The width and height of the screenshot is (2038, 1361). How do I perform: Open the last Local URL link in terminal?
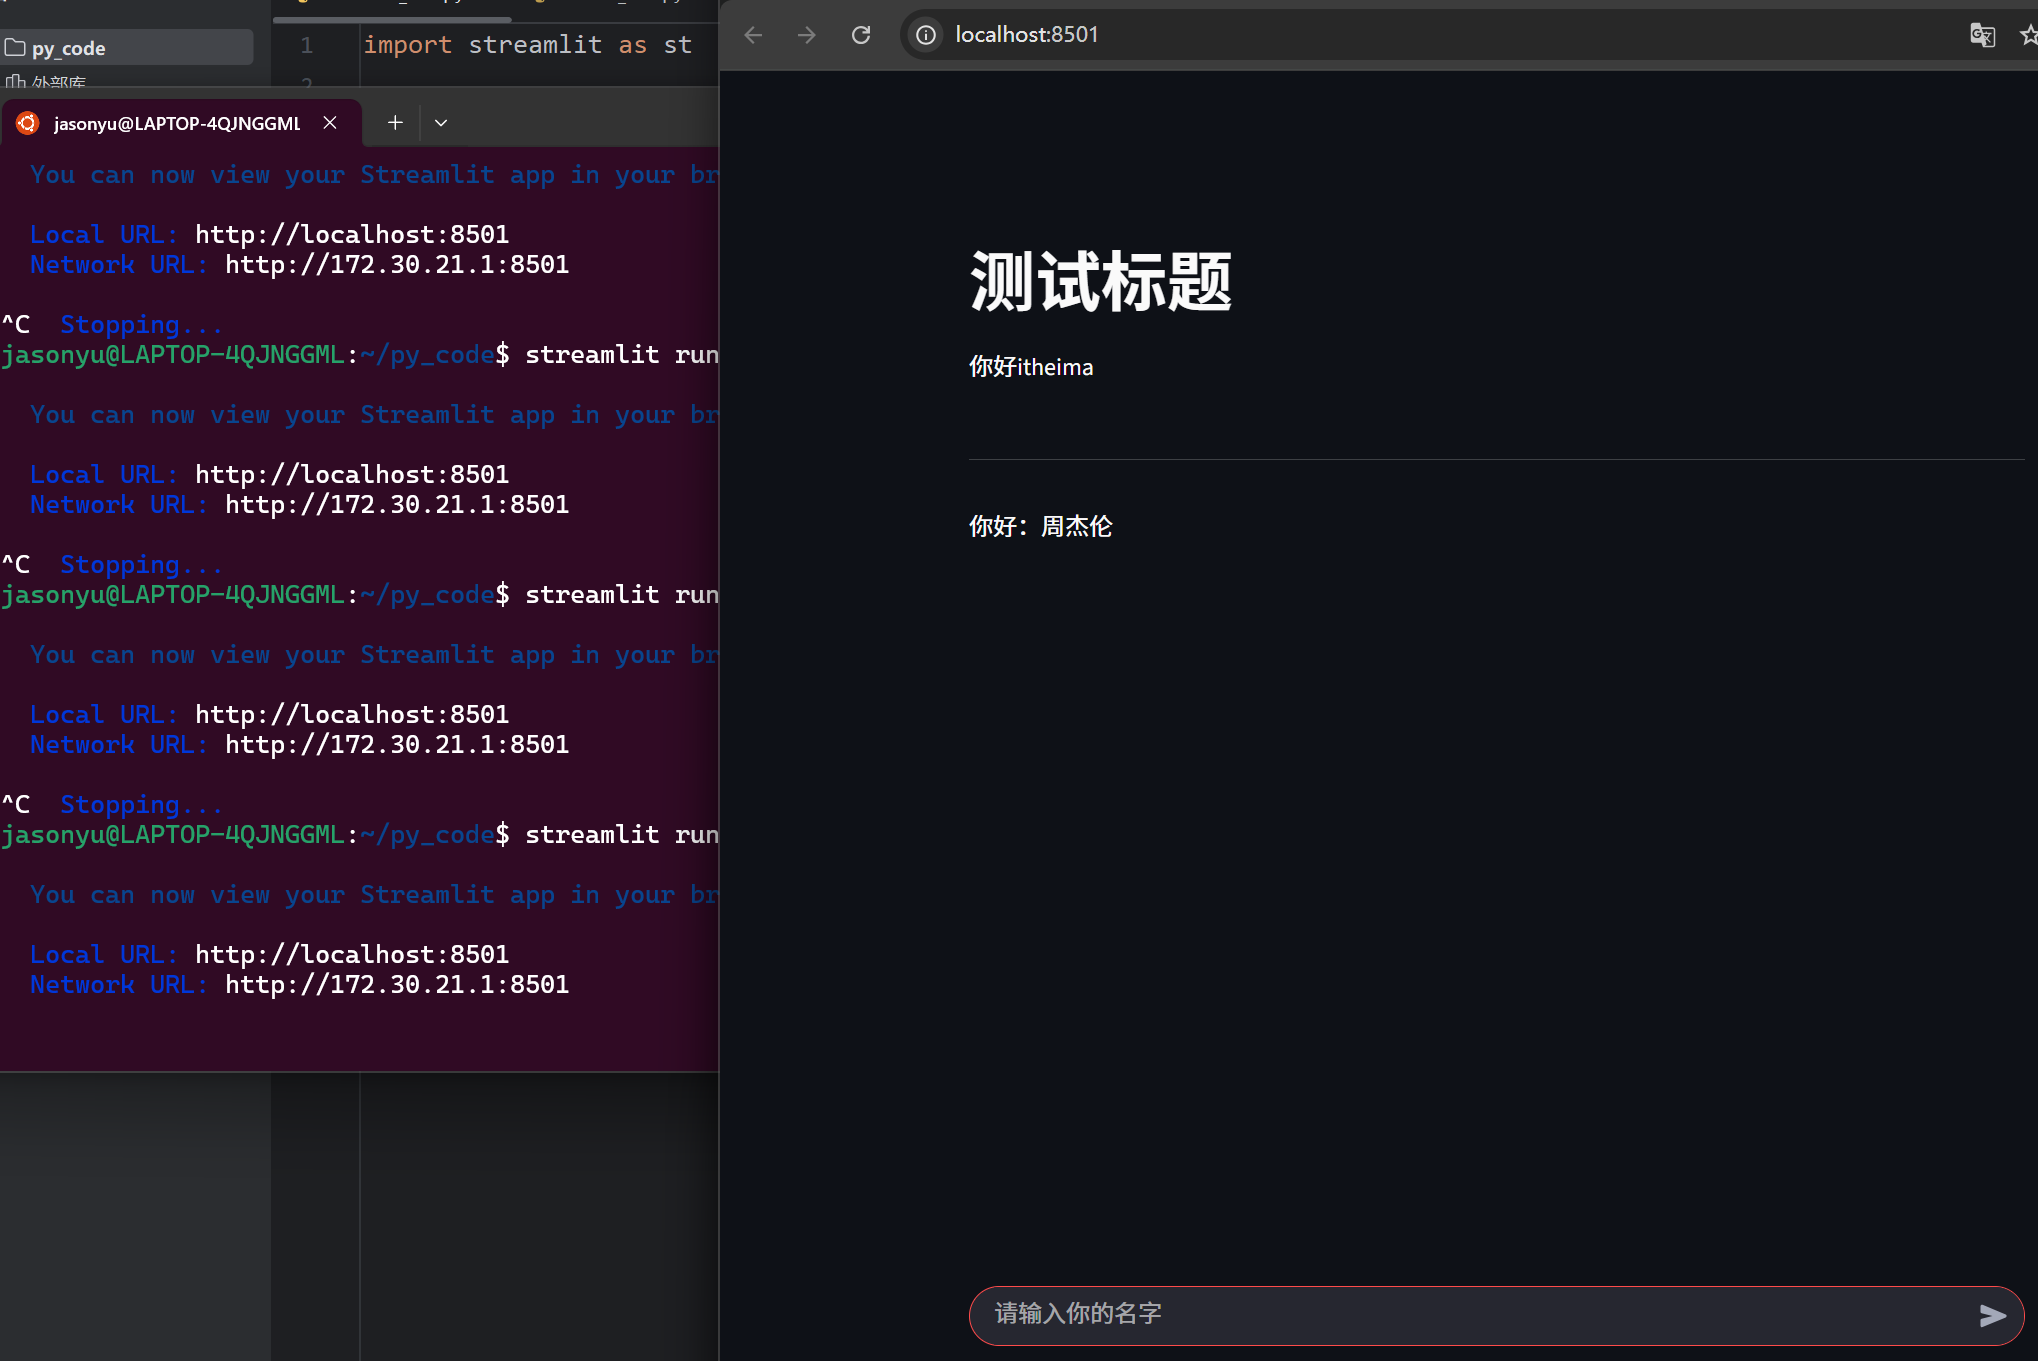pos(351,954)
